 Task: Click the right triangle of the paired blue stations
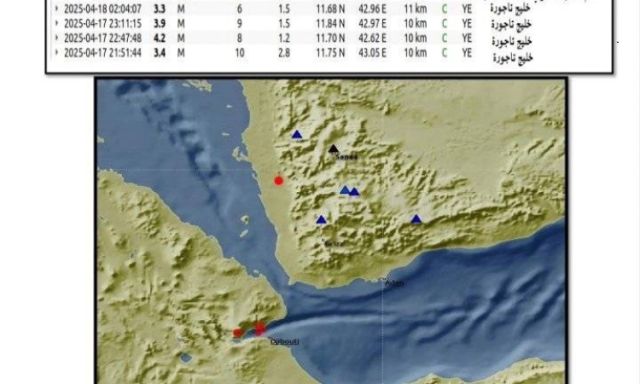click(x=354, y=192)
